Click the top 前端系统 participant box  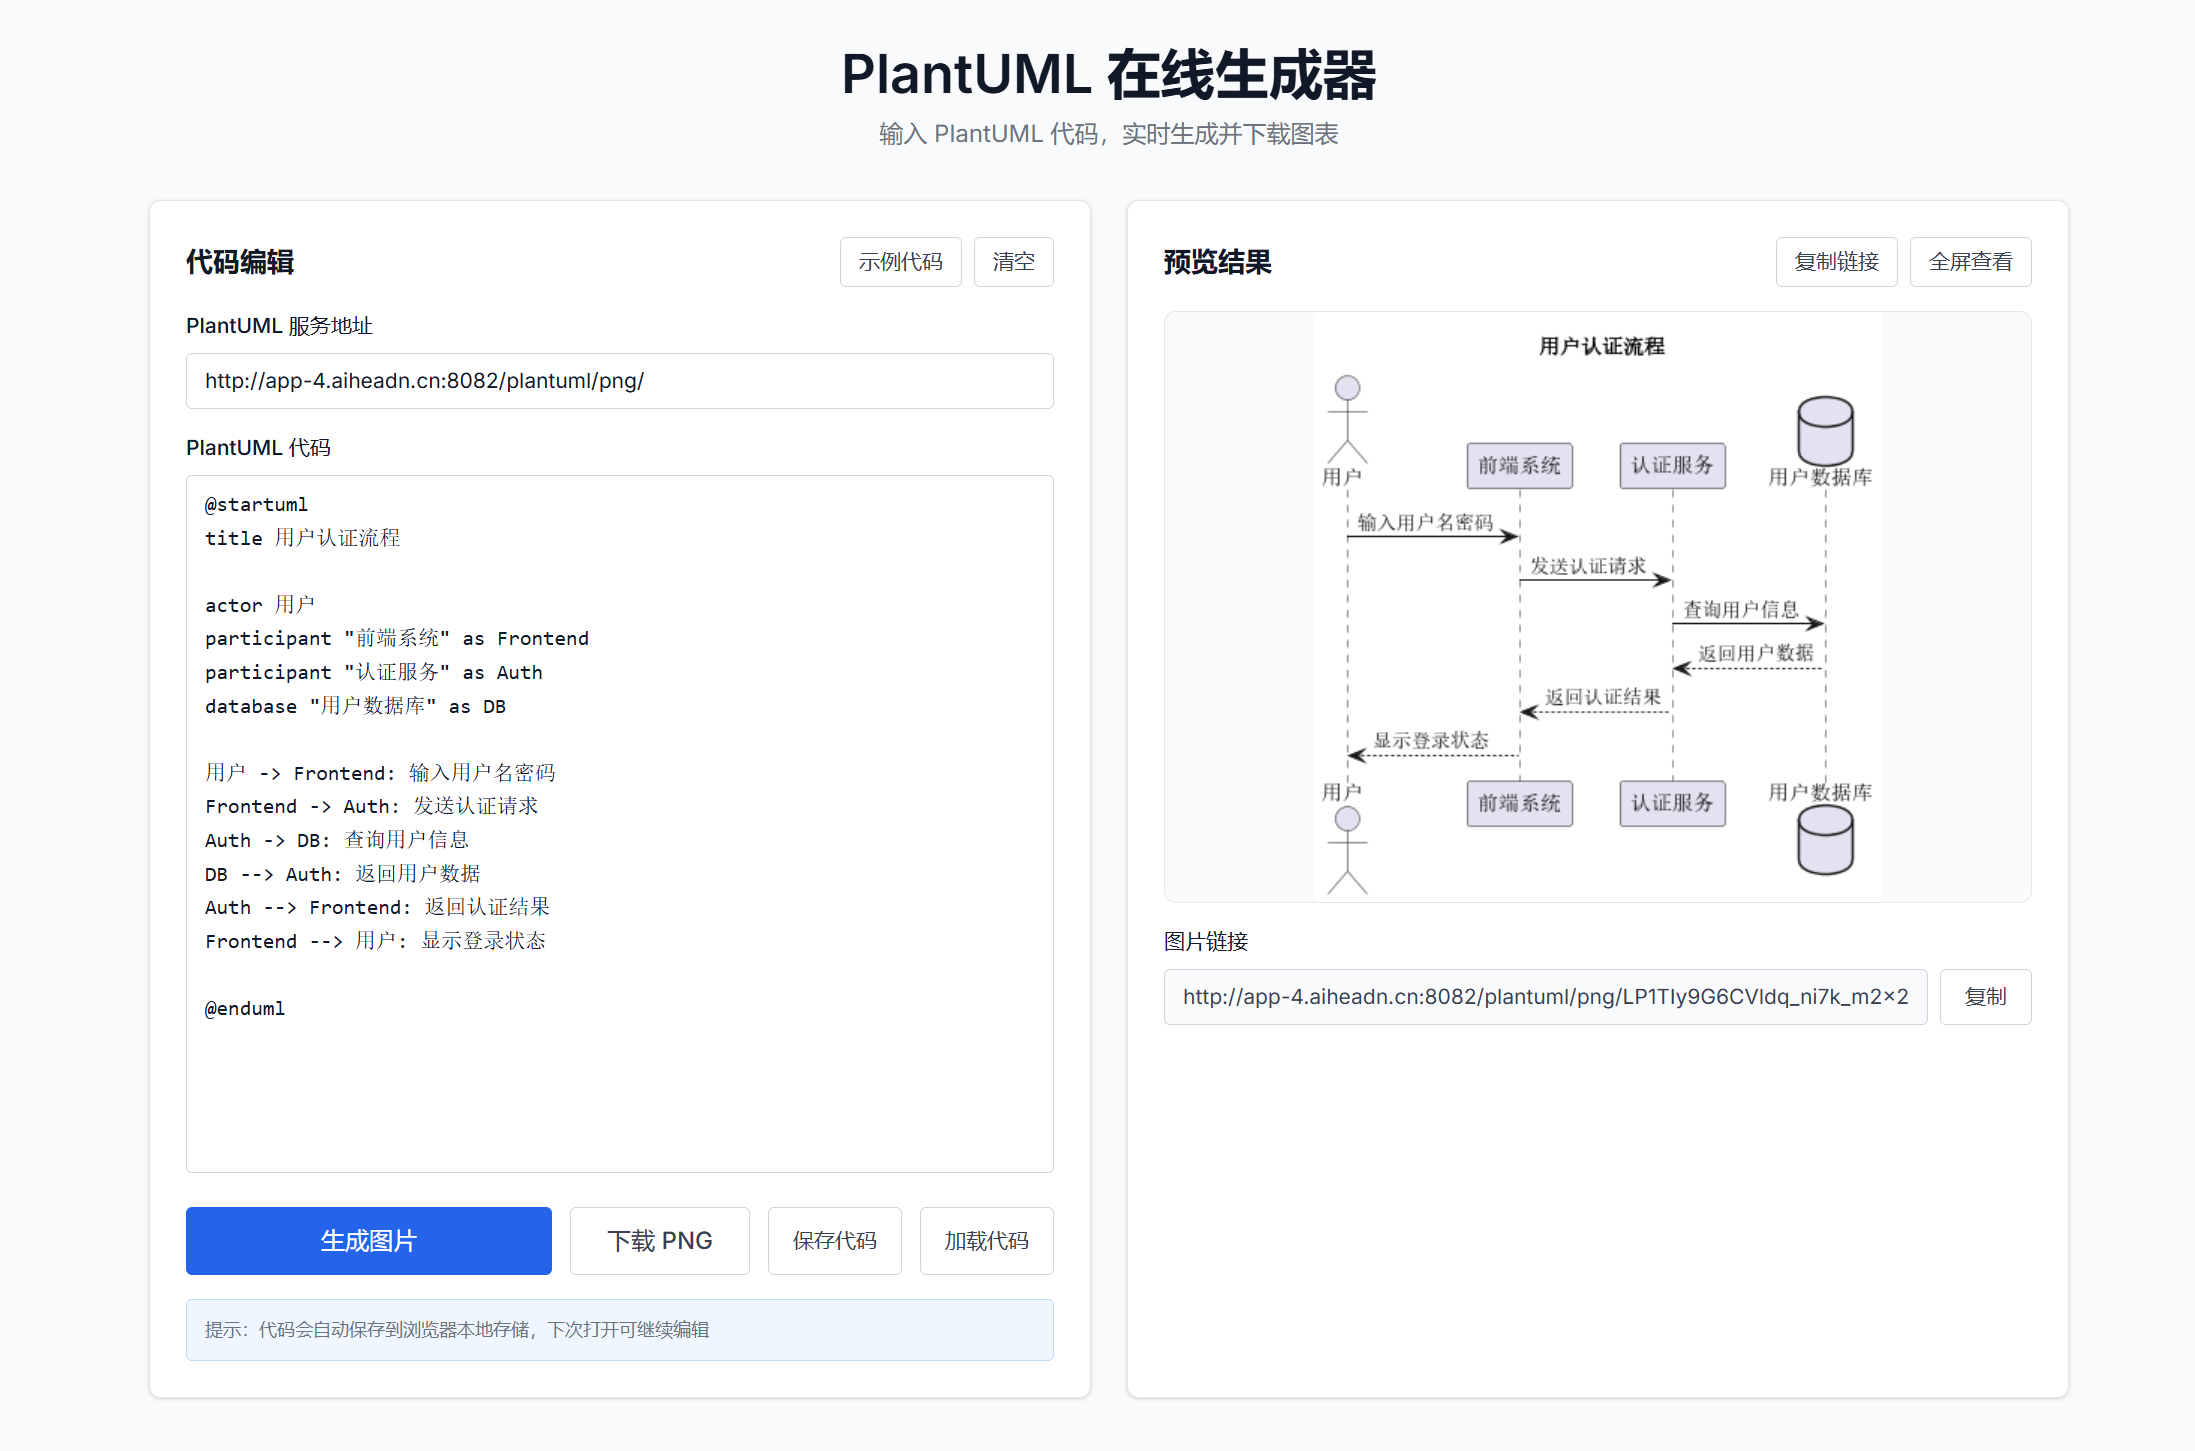pos(1519,465)
